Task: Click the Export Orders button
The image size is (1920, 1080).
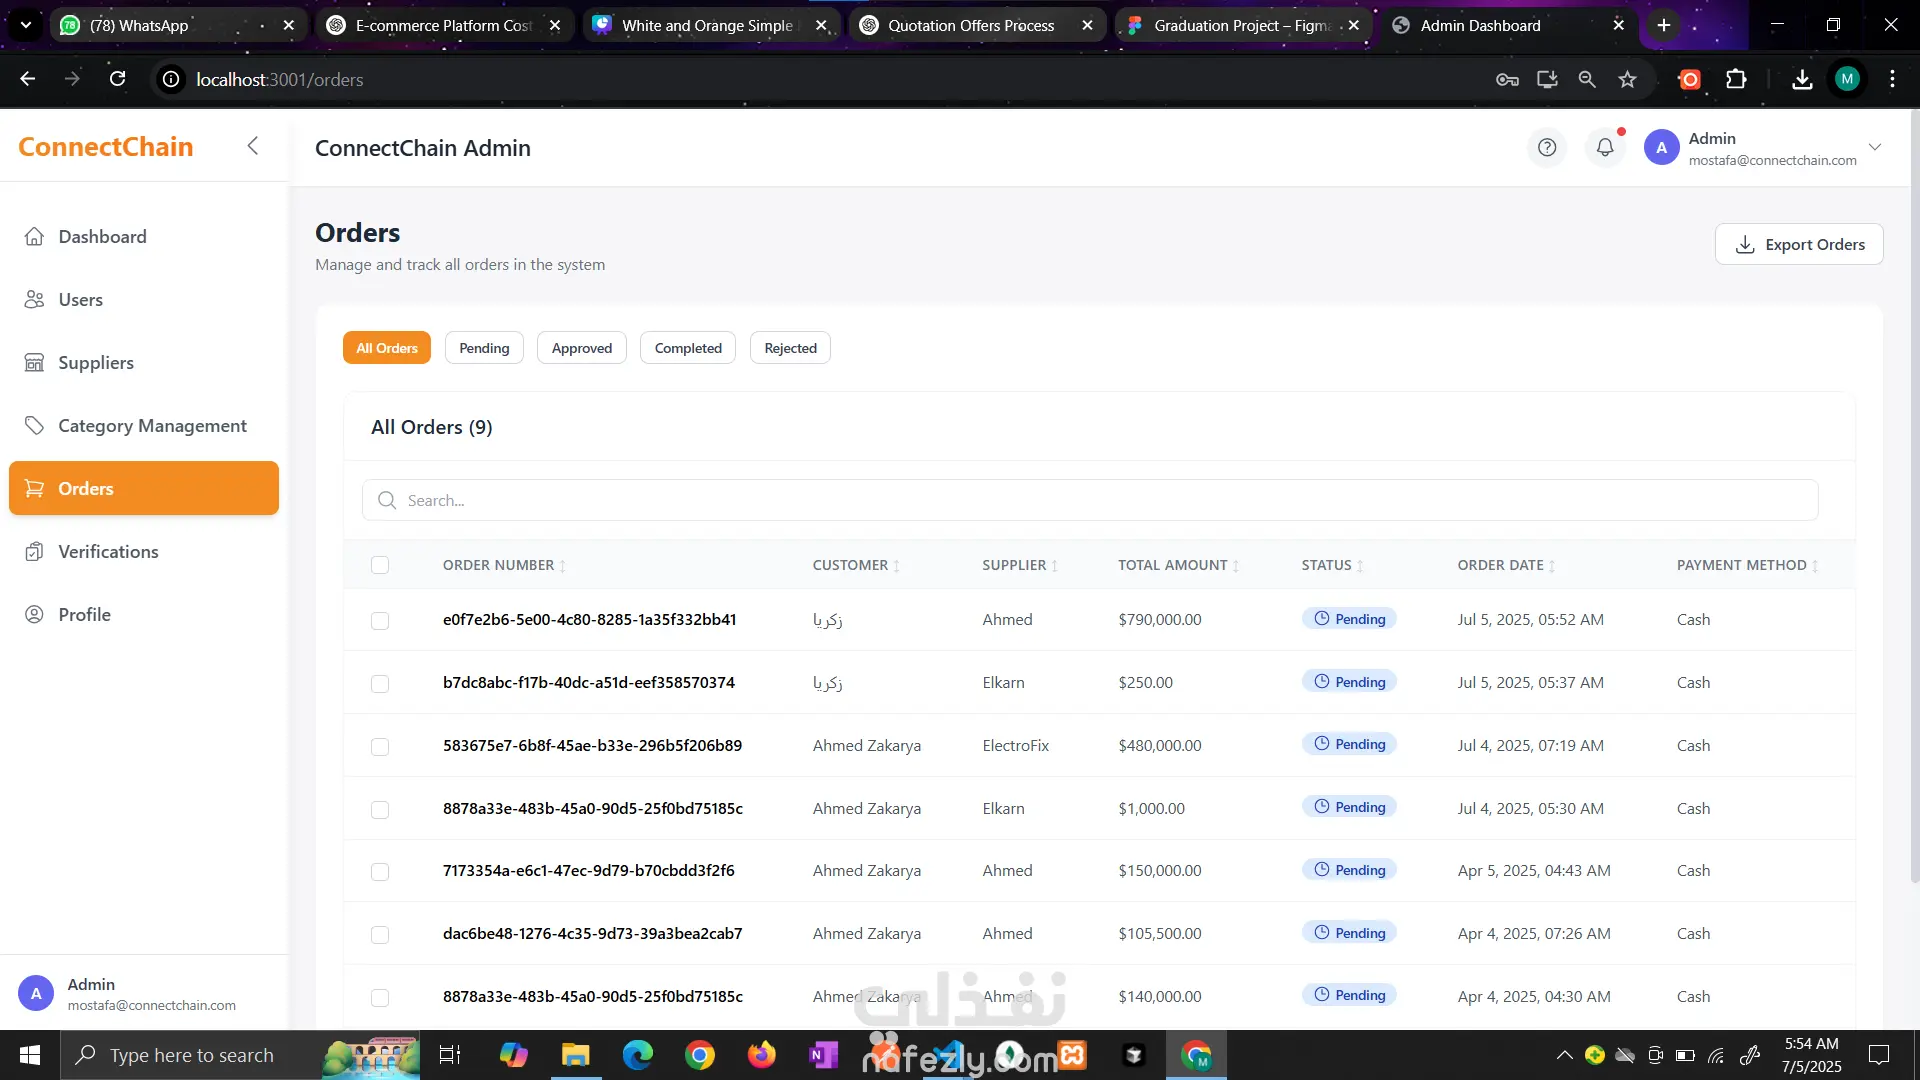Action: coord(1799,245)
